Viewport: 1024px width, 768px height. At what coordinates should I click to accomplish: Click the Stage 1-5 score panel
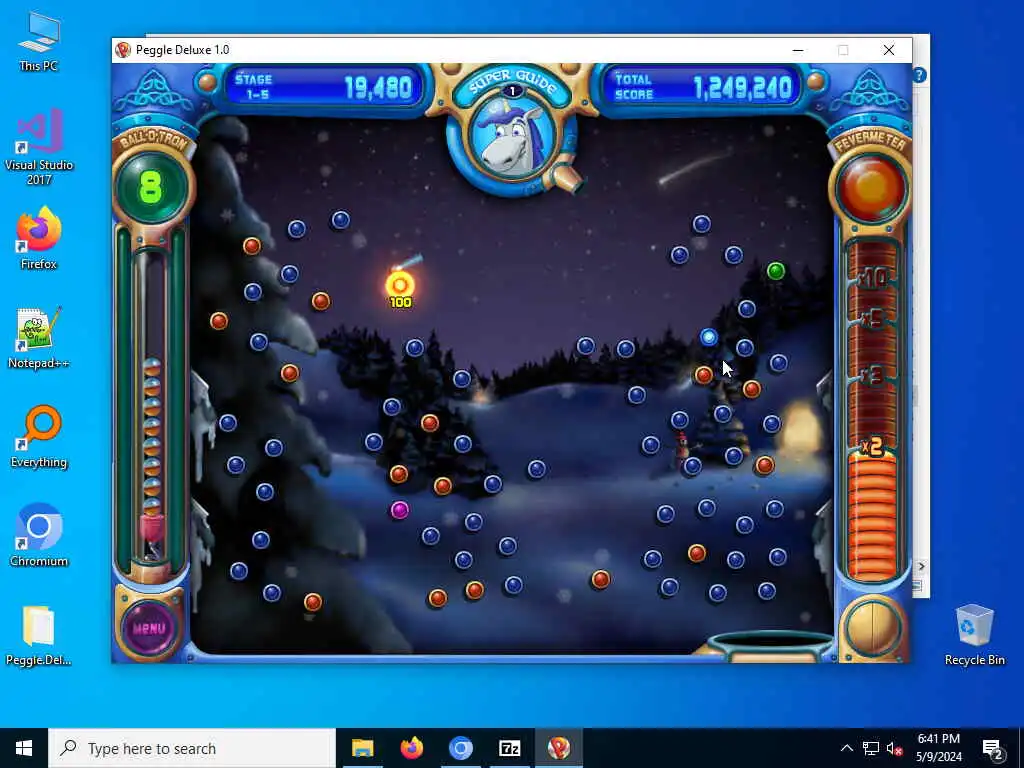pos(324,87)
